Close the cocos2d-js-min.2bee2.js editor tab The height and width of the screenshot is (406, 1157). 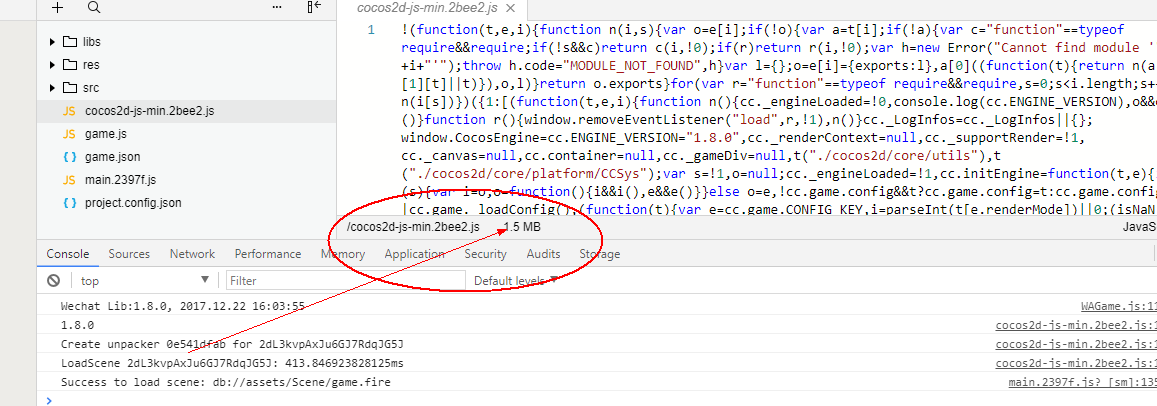coord(512,8)
